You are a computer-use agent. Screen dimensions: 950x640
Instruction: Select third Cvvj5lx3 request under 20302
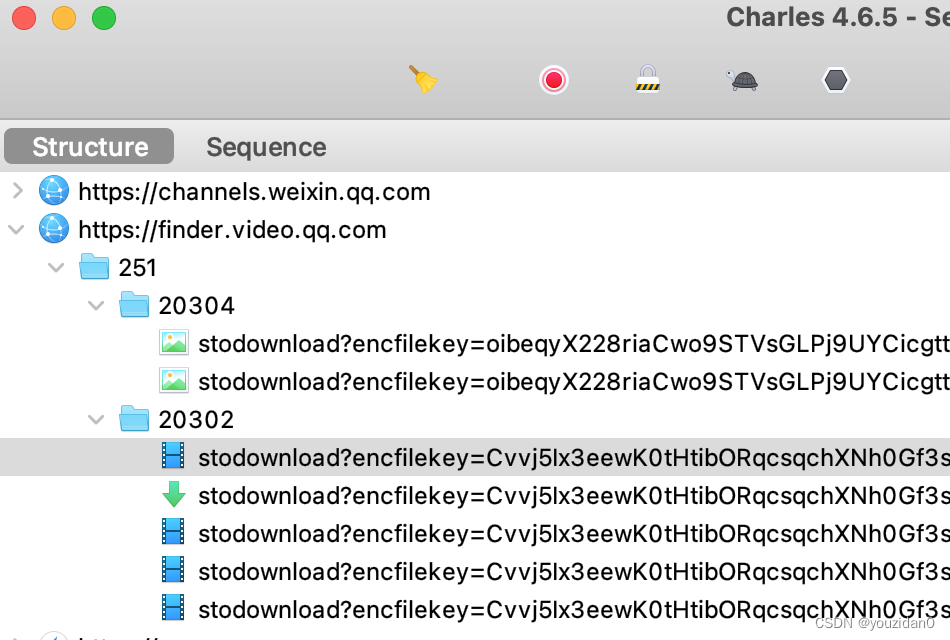click(574, 534)
